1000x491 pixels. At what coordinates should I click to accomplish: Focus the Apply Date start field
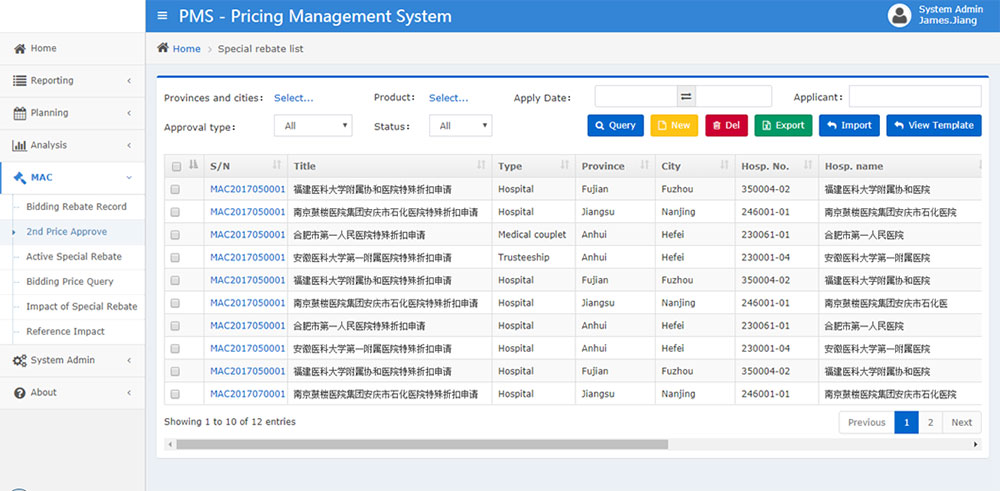click(x=636, y=96)
